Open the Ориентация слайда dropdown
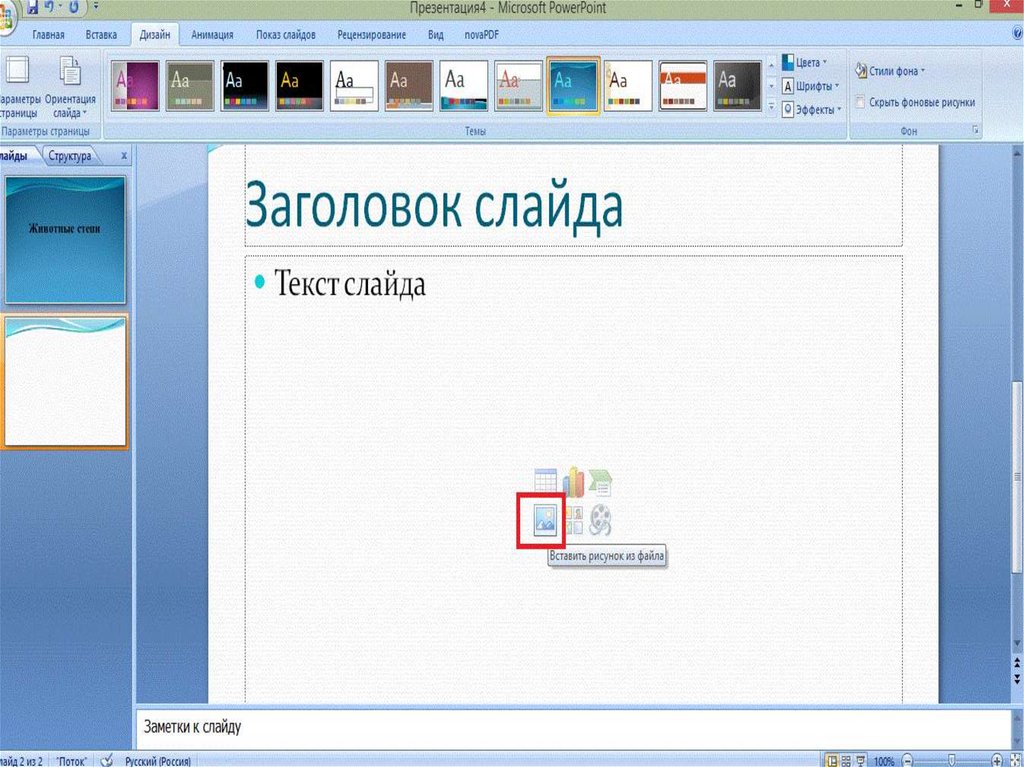The width and height of the screenshot is (1024, 767). (70, 87)
